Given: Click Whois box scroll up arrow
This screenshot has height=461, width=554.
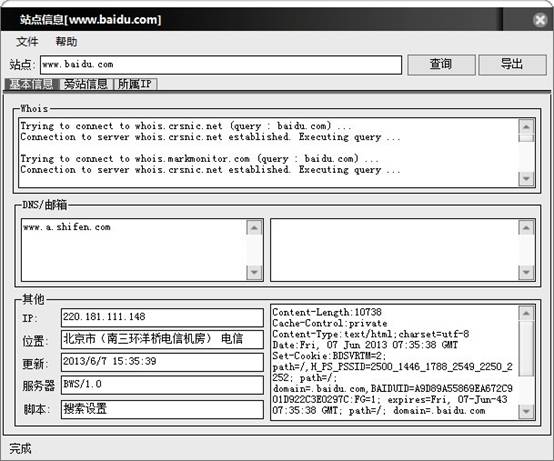Looking at the screenshot, I should [x=526, y=127].
